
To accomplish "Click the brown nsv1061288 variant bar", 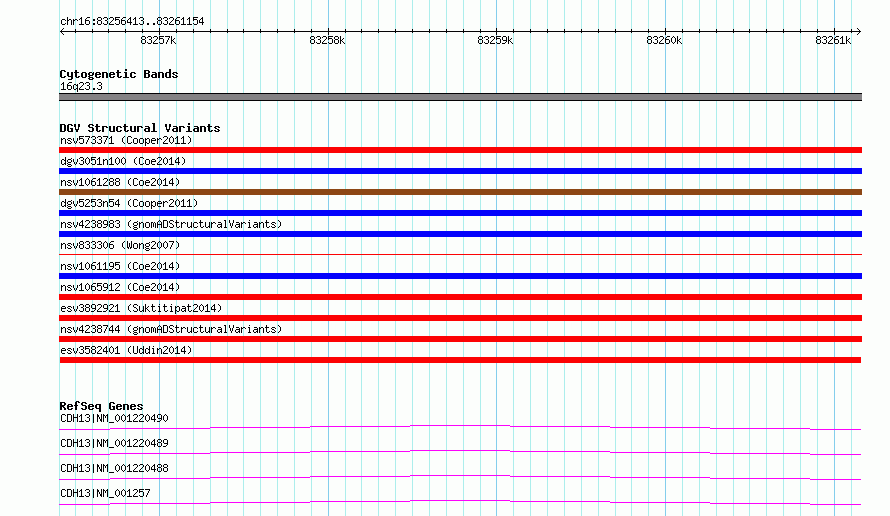I will tap(460, 192).
